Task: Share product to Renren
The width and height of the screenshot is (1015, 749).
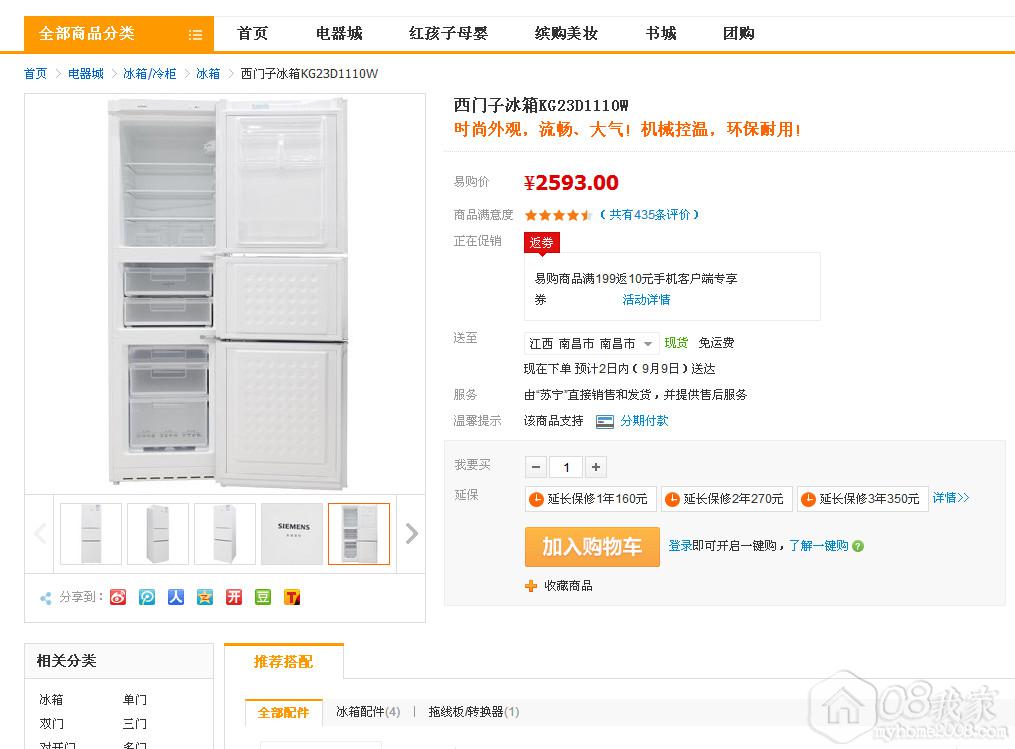Action: click(x=176, y=597)
